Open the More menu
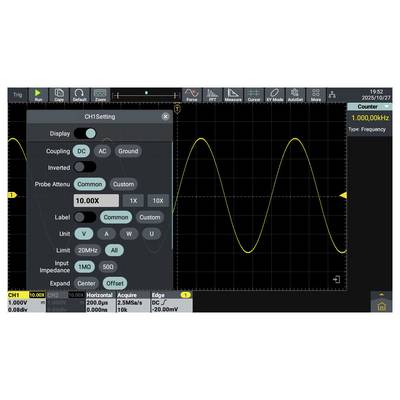400x400 pixels. click(316, 95)
